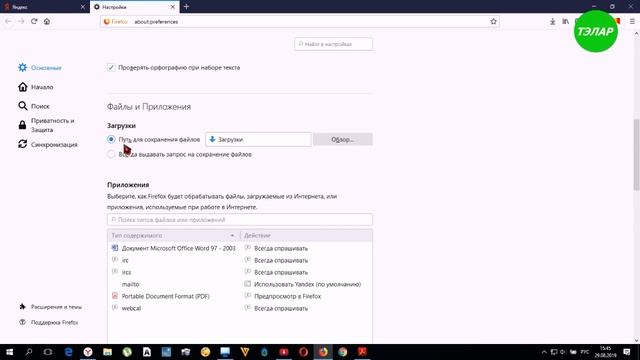Screen dimensions: 640x360
Task: Open Opera browser from the taskbar
Action: pyautogui.click(x=303, y=352)
